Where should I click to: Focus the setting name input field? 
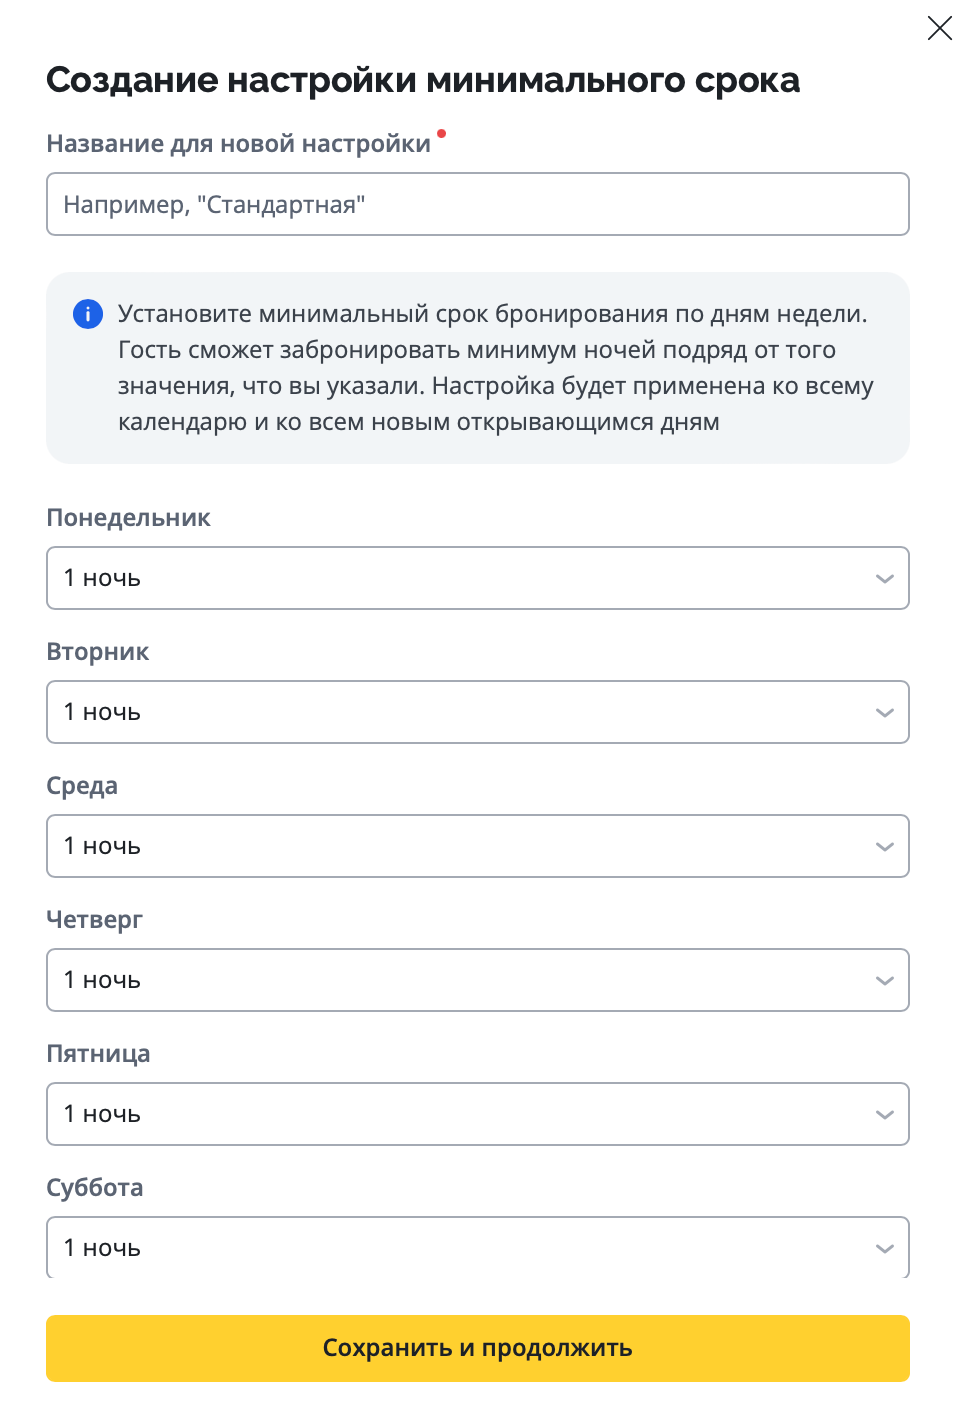(477, 205)
